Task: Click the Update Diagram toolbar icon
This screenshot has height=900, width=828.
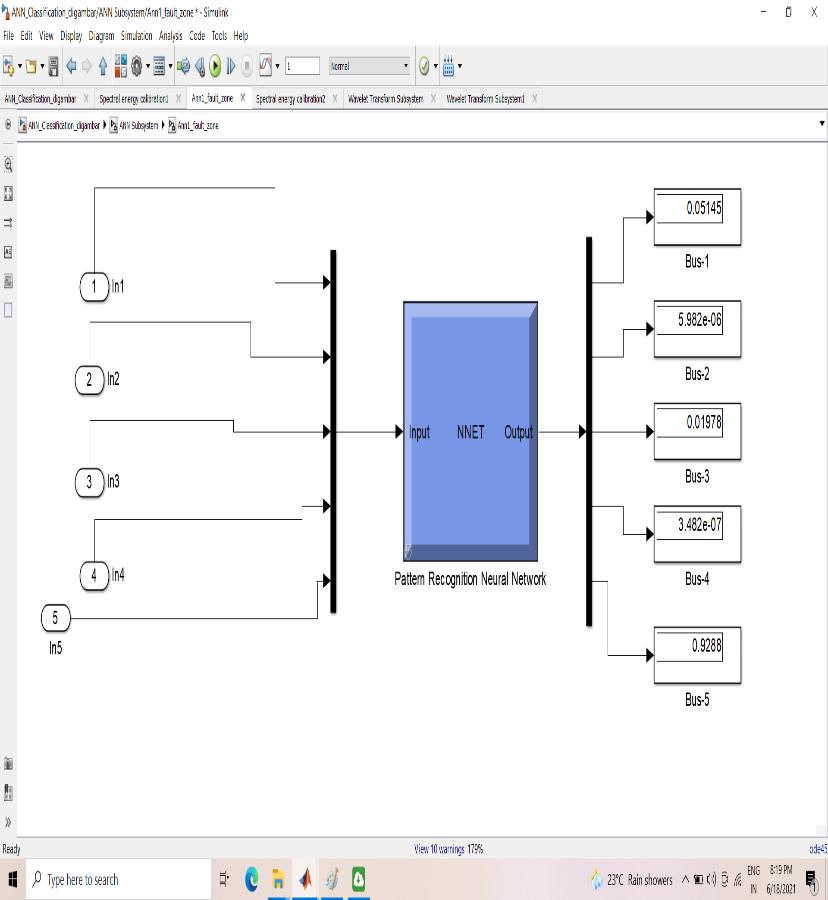Action: tap(183, 67)
